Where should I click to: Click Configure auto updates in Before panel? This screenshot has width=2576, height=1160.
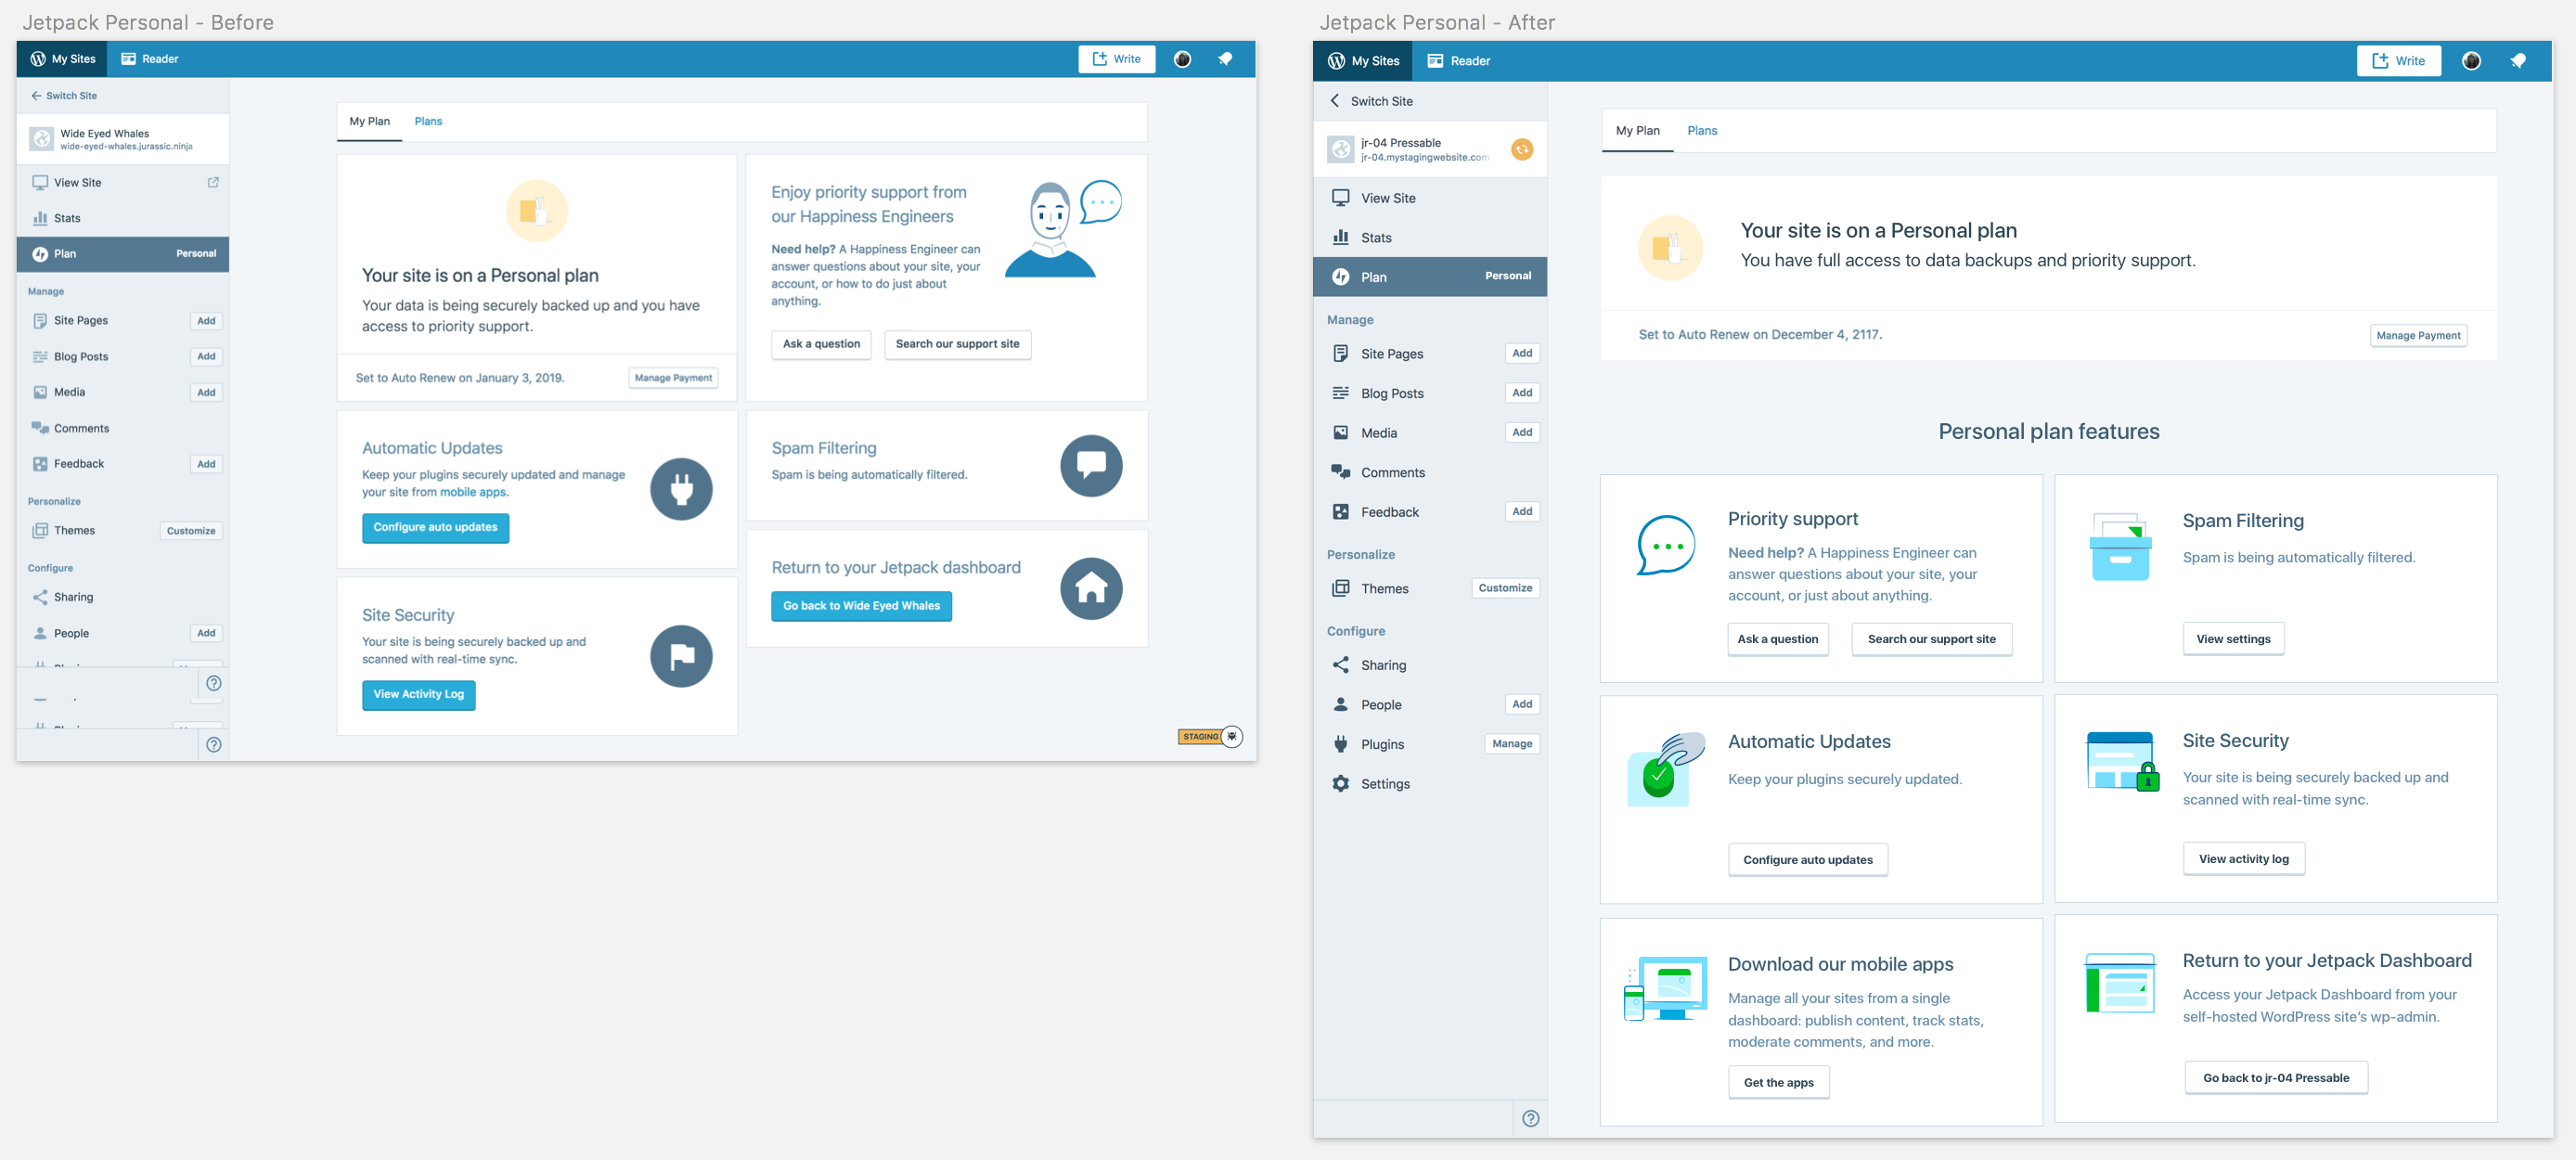point(435,527)
